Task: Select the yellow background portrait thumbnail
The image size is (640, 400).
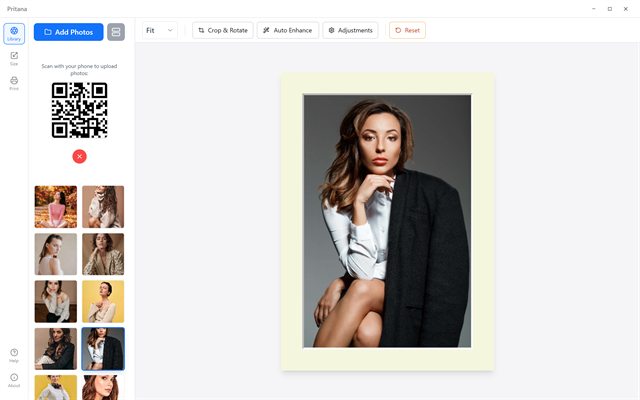Action: point(103,301)
